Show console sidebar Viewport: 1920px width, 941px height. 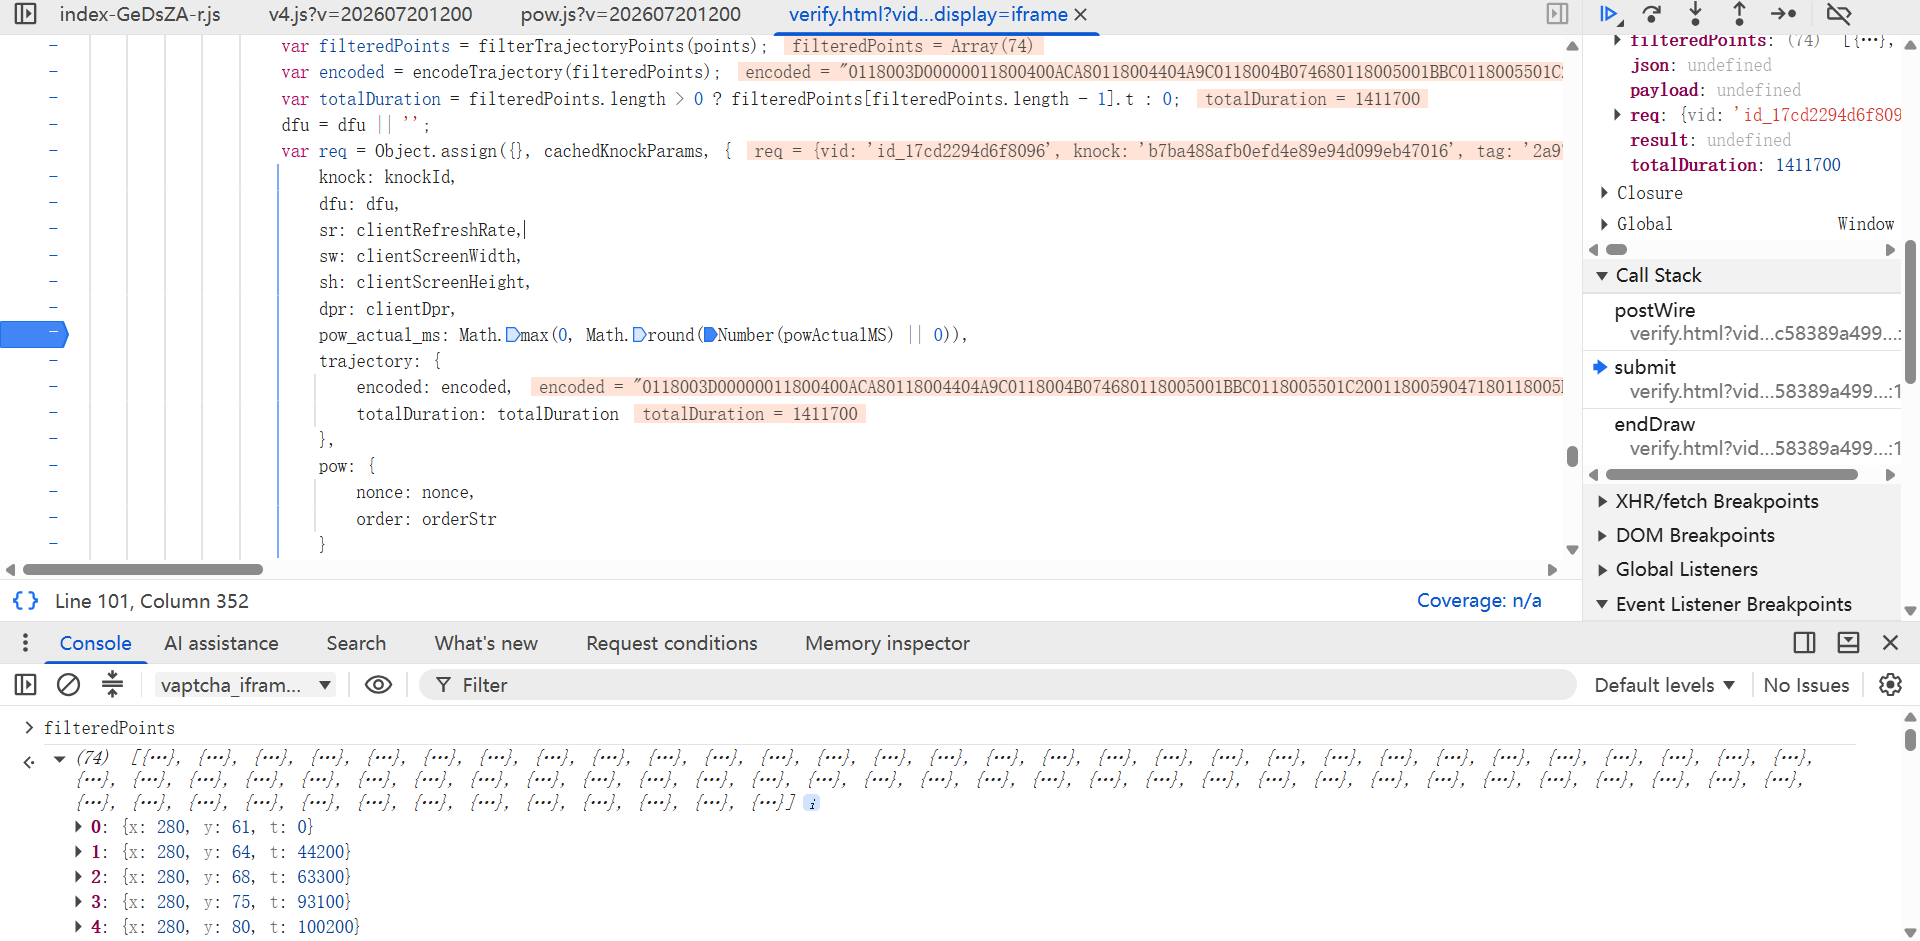pyautogui.click(x=25, y=684)
